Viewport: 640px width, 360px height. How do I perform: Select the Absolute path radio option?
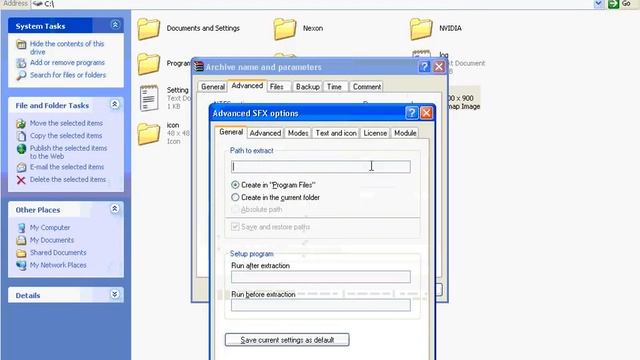pyautogui.click(x=235, y=209)
